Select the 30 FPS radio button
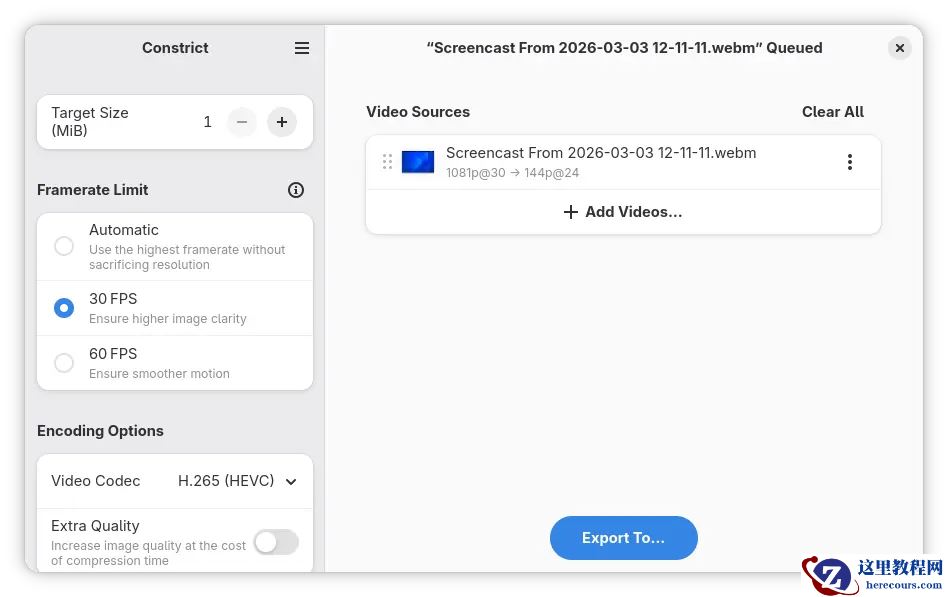This screenshot has width=948, height=597. click(x=64, y=308)
